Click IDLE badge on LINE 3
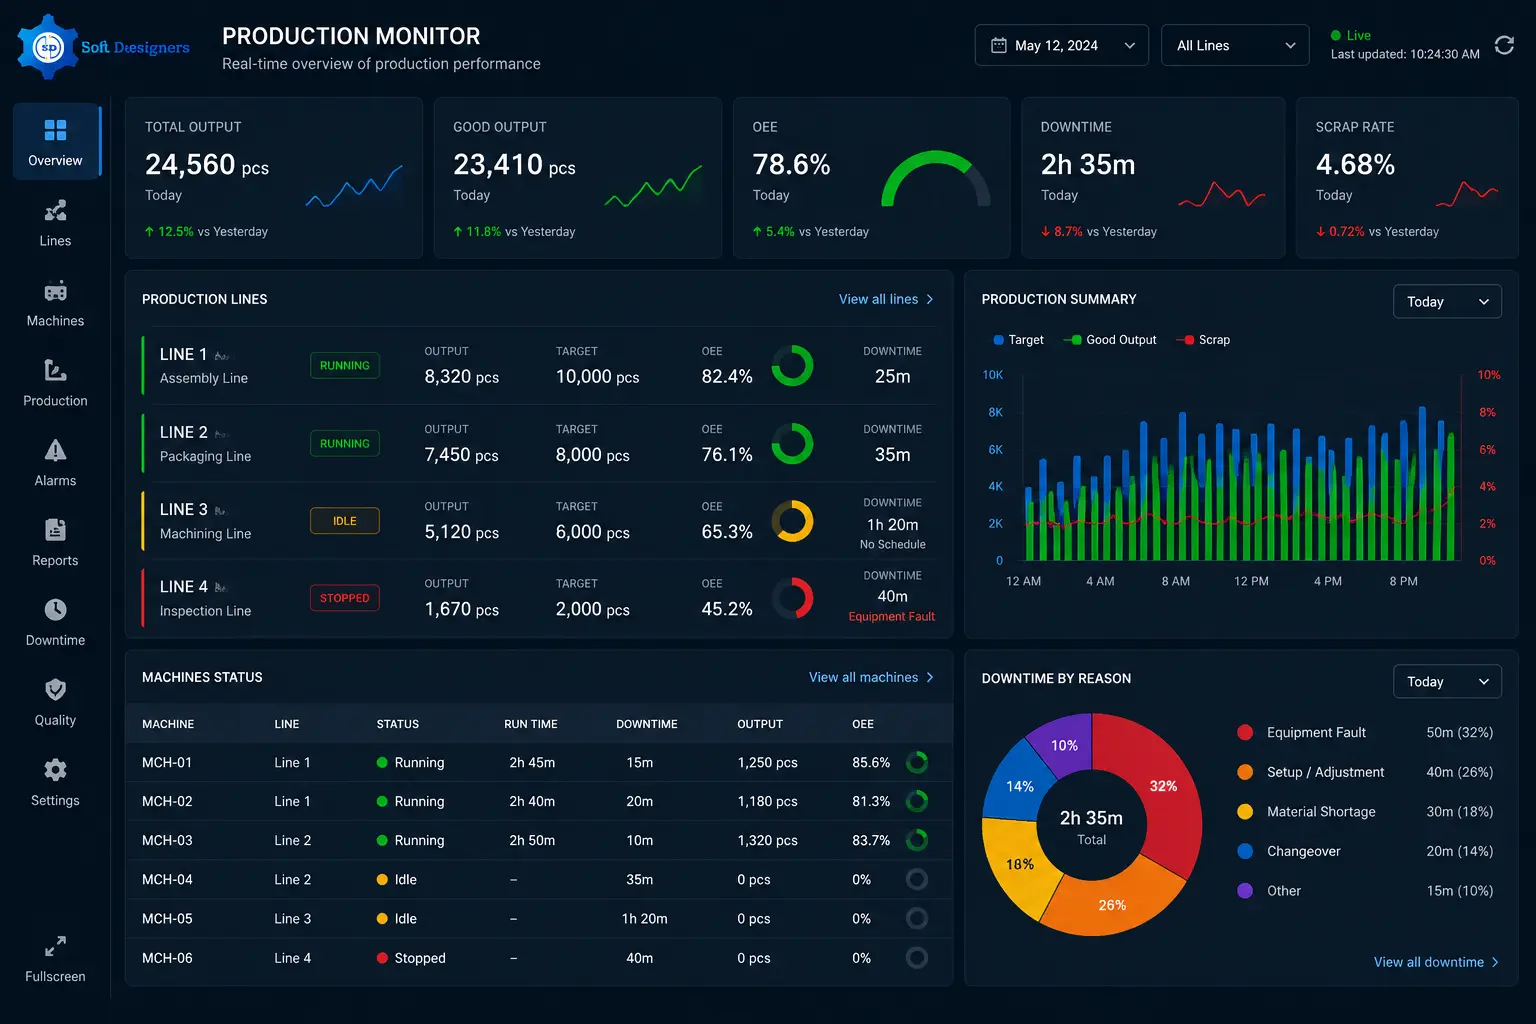The width and height of the screenshot is (1536, 1024). [x=345, y=521]
